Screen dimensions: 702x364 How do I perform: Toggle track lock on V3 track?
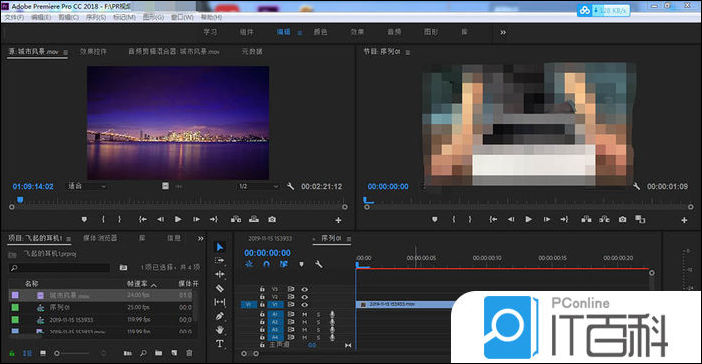(x=262, y=289)
